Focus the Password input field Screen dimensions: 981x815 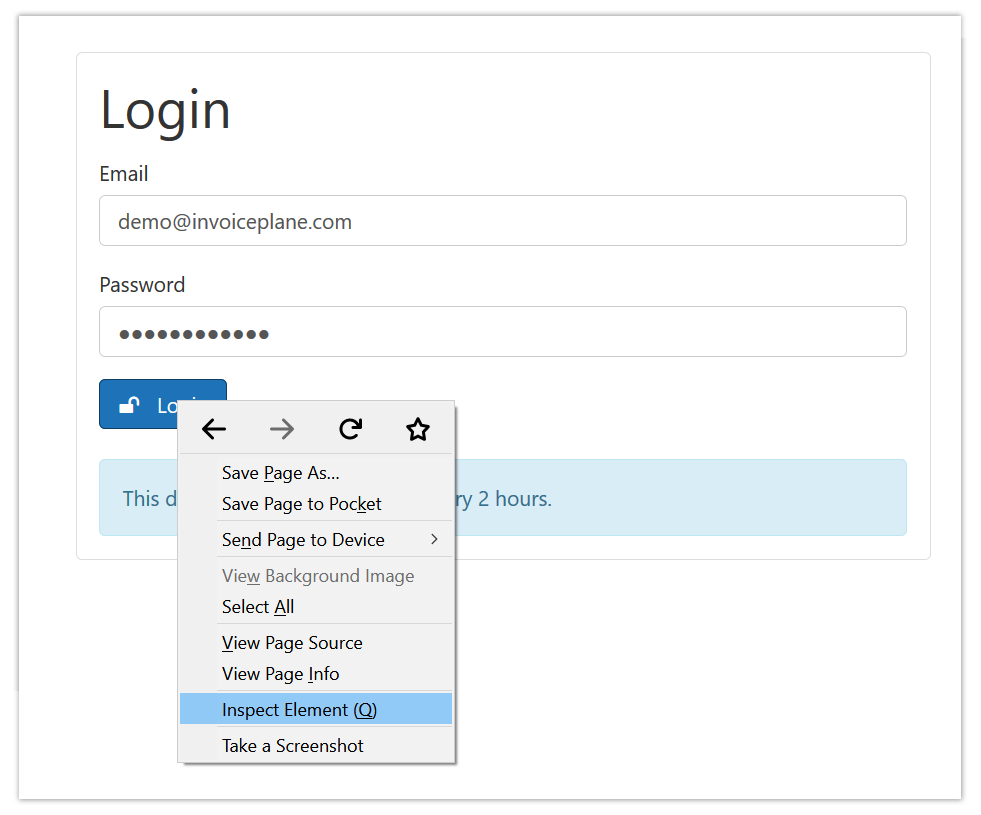(x=503, y=332)
